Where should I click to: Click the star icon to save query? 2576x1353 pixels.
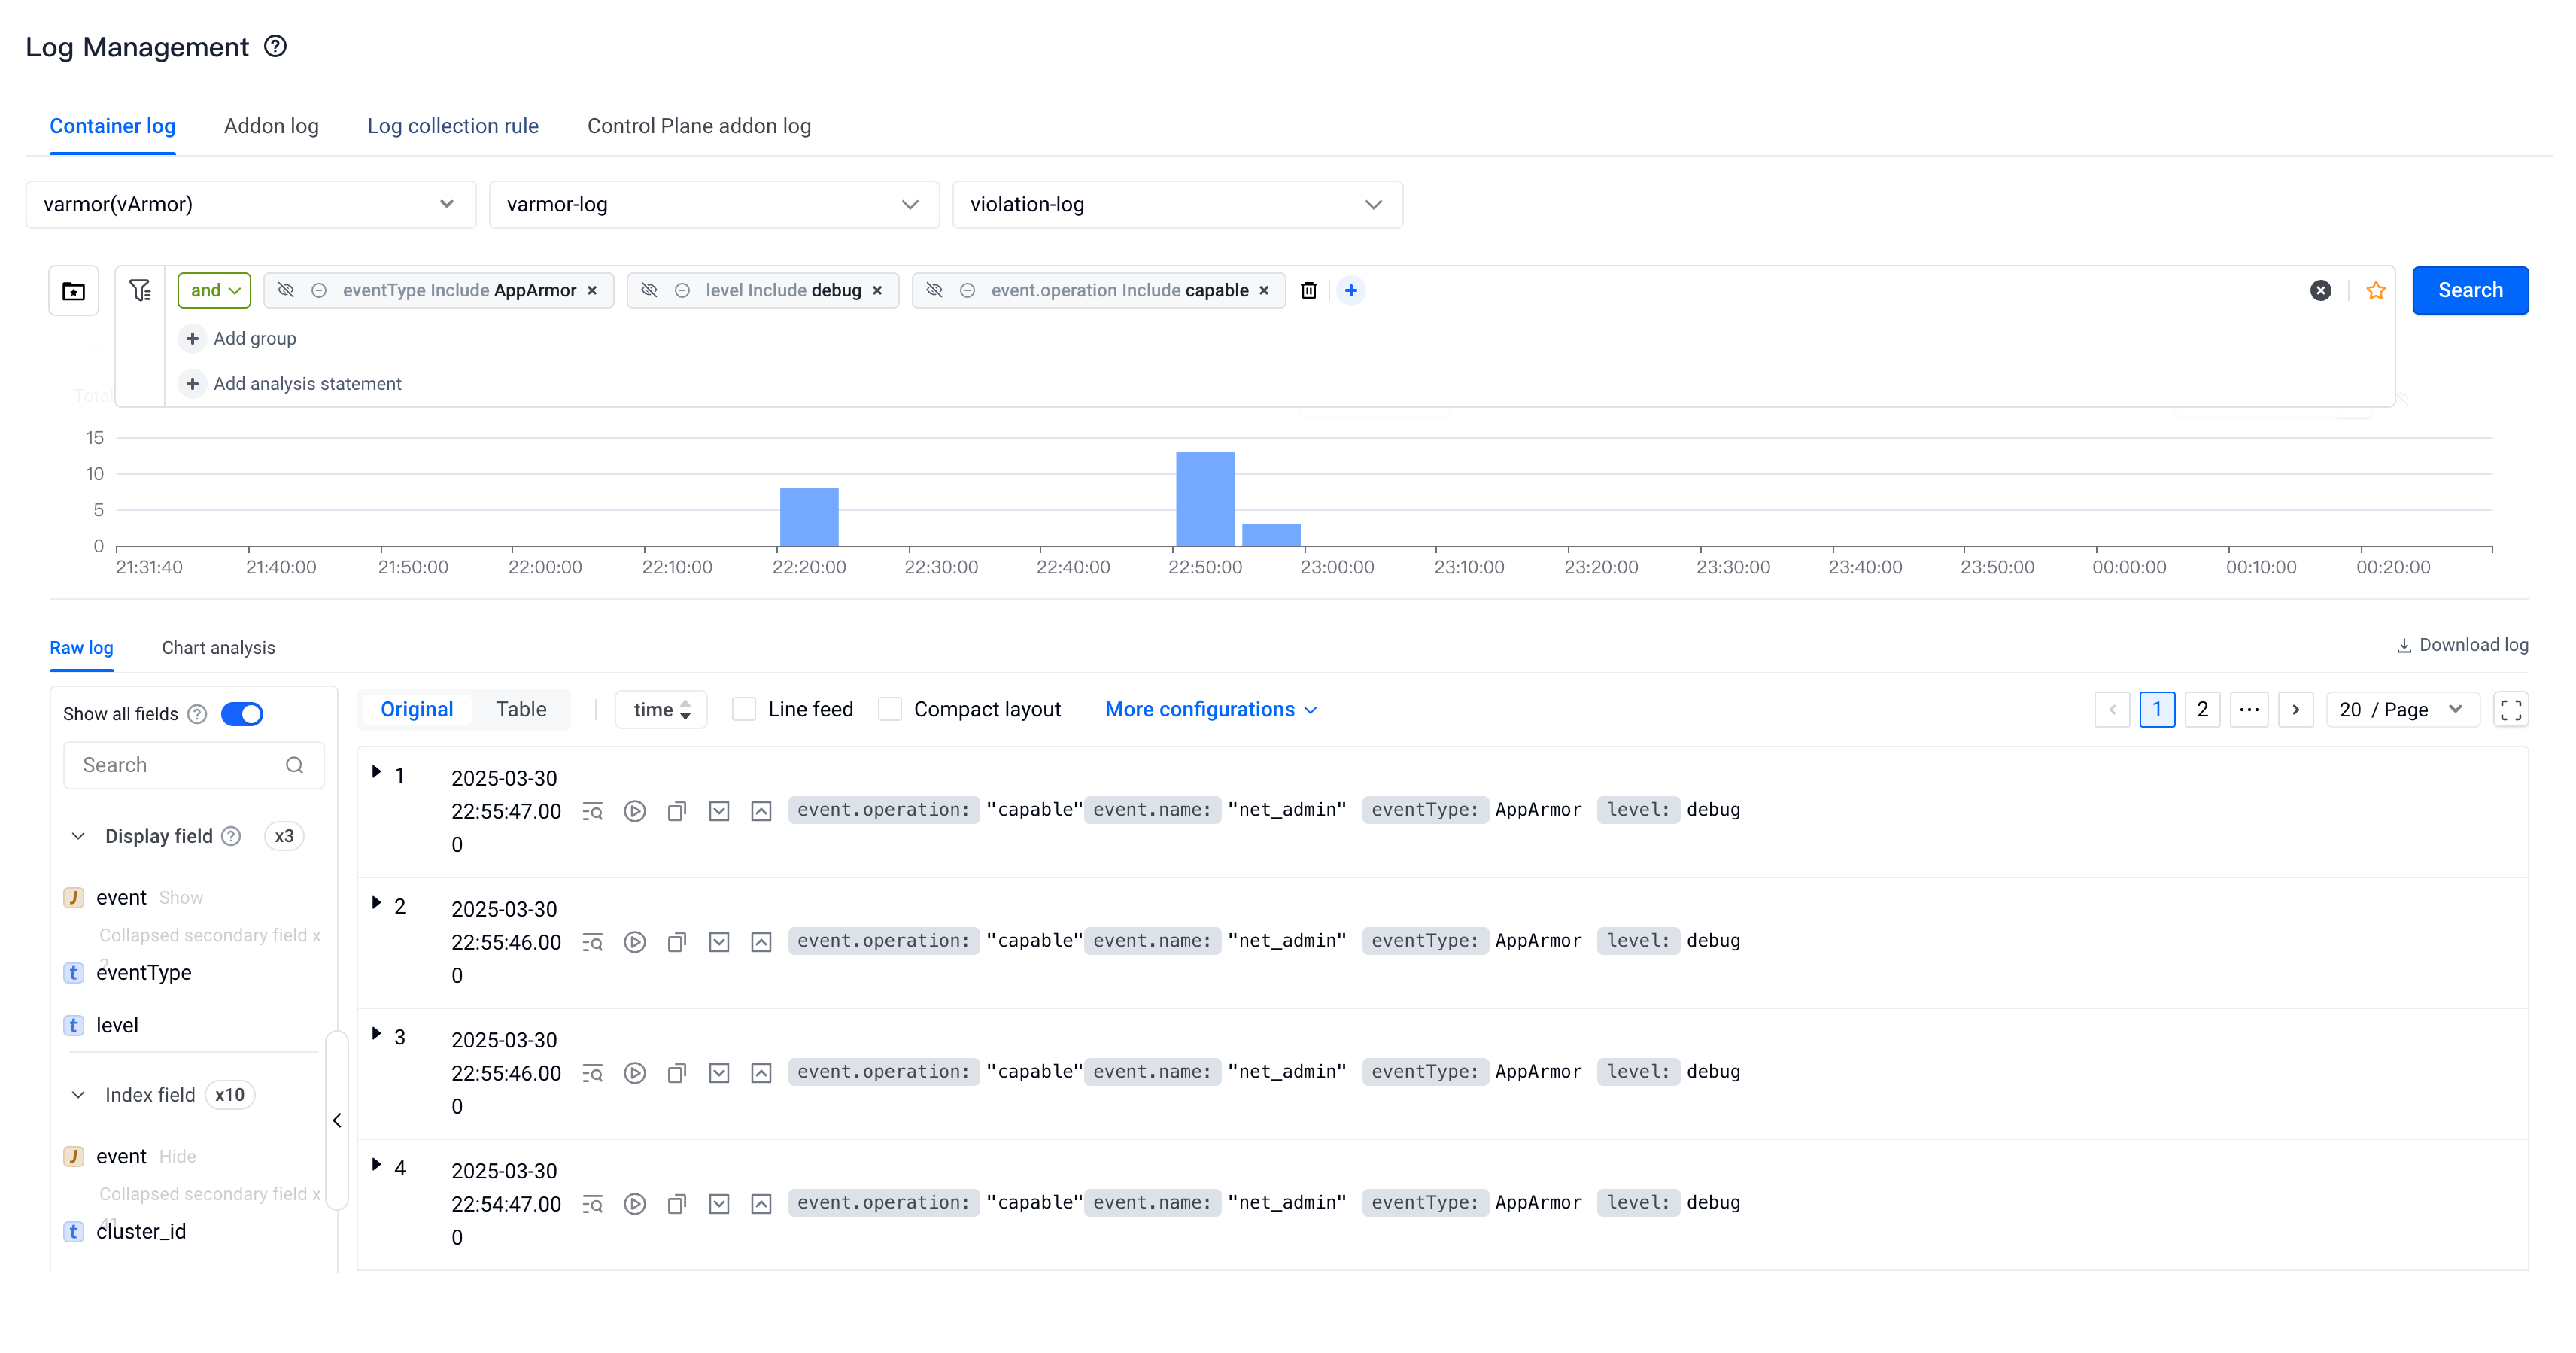tap(2375, 290)
